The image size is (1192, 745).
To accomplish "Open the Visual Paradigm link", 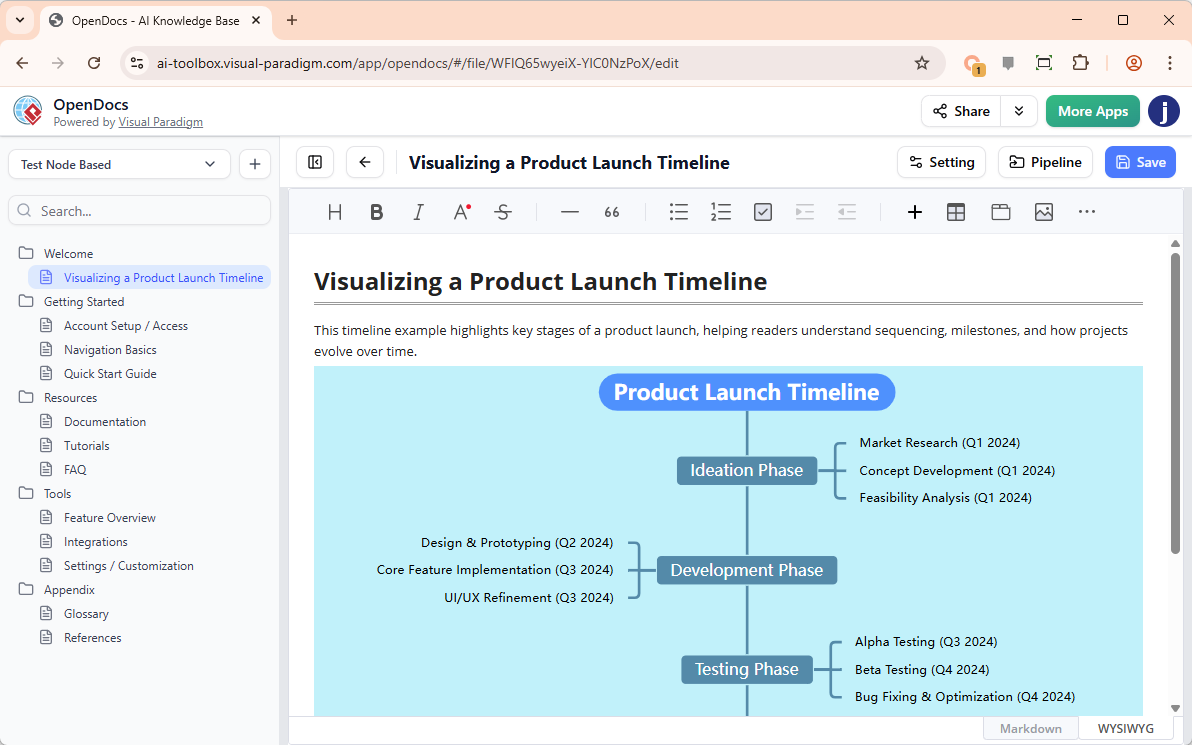I will point(160,122).
